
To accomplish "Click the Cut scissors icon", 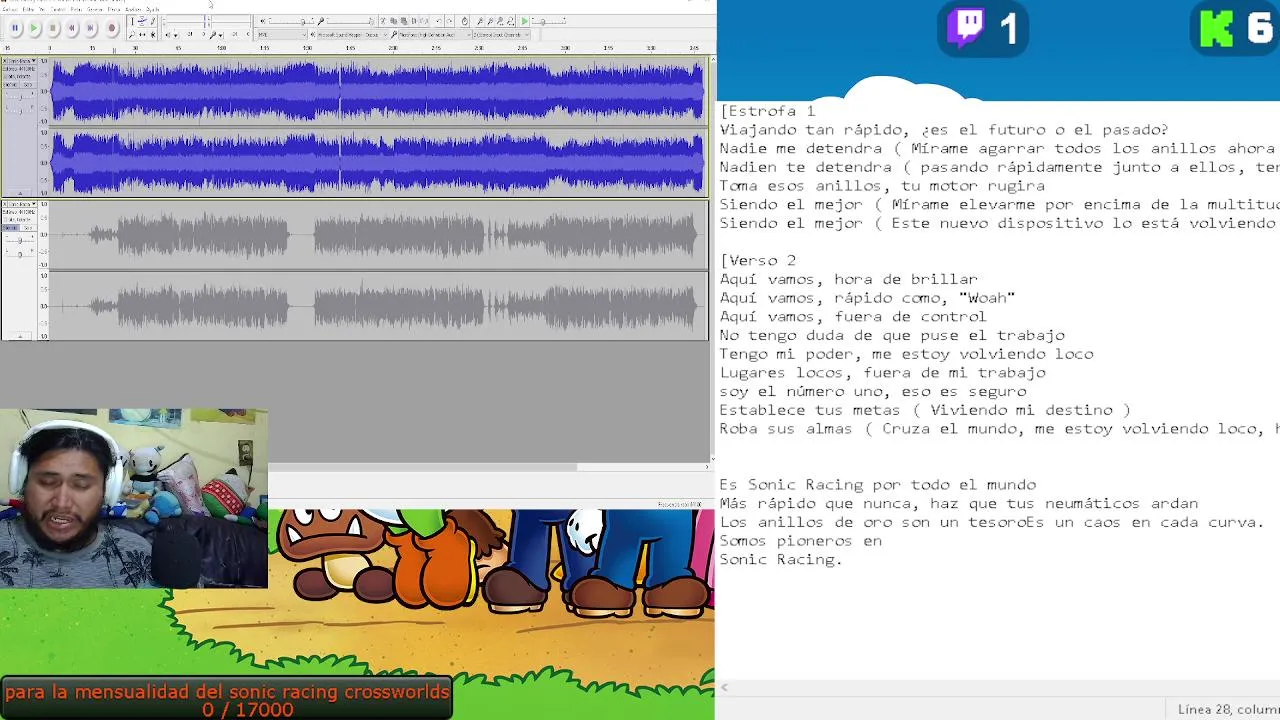I will pyautogui.click(x=383, y=21).
